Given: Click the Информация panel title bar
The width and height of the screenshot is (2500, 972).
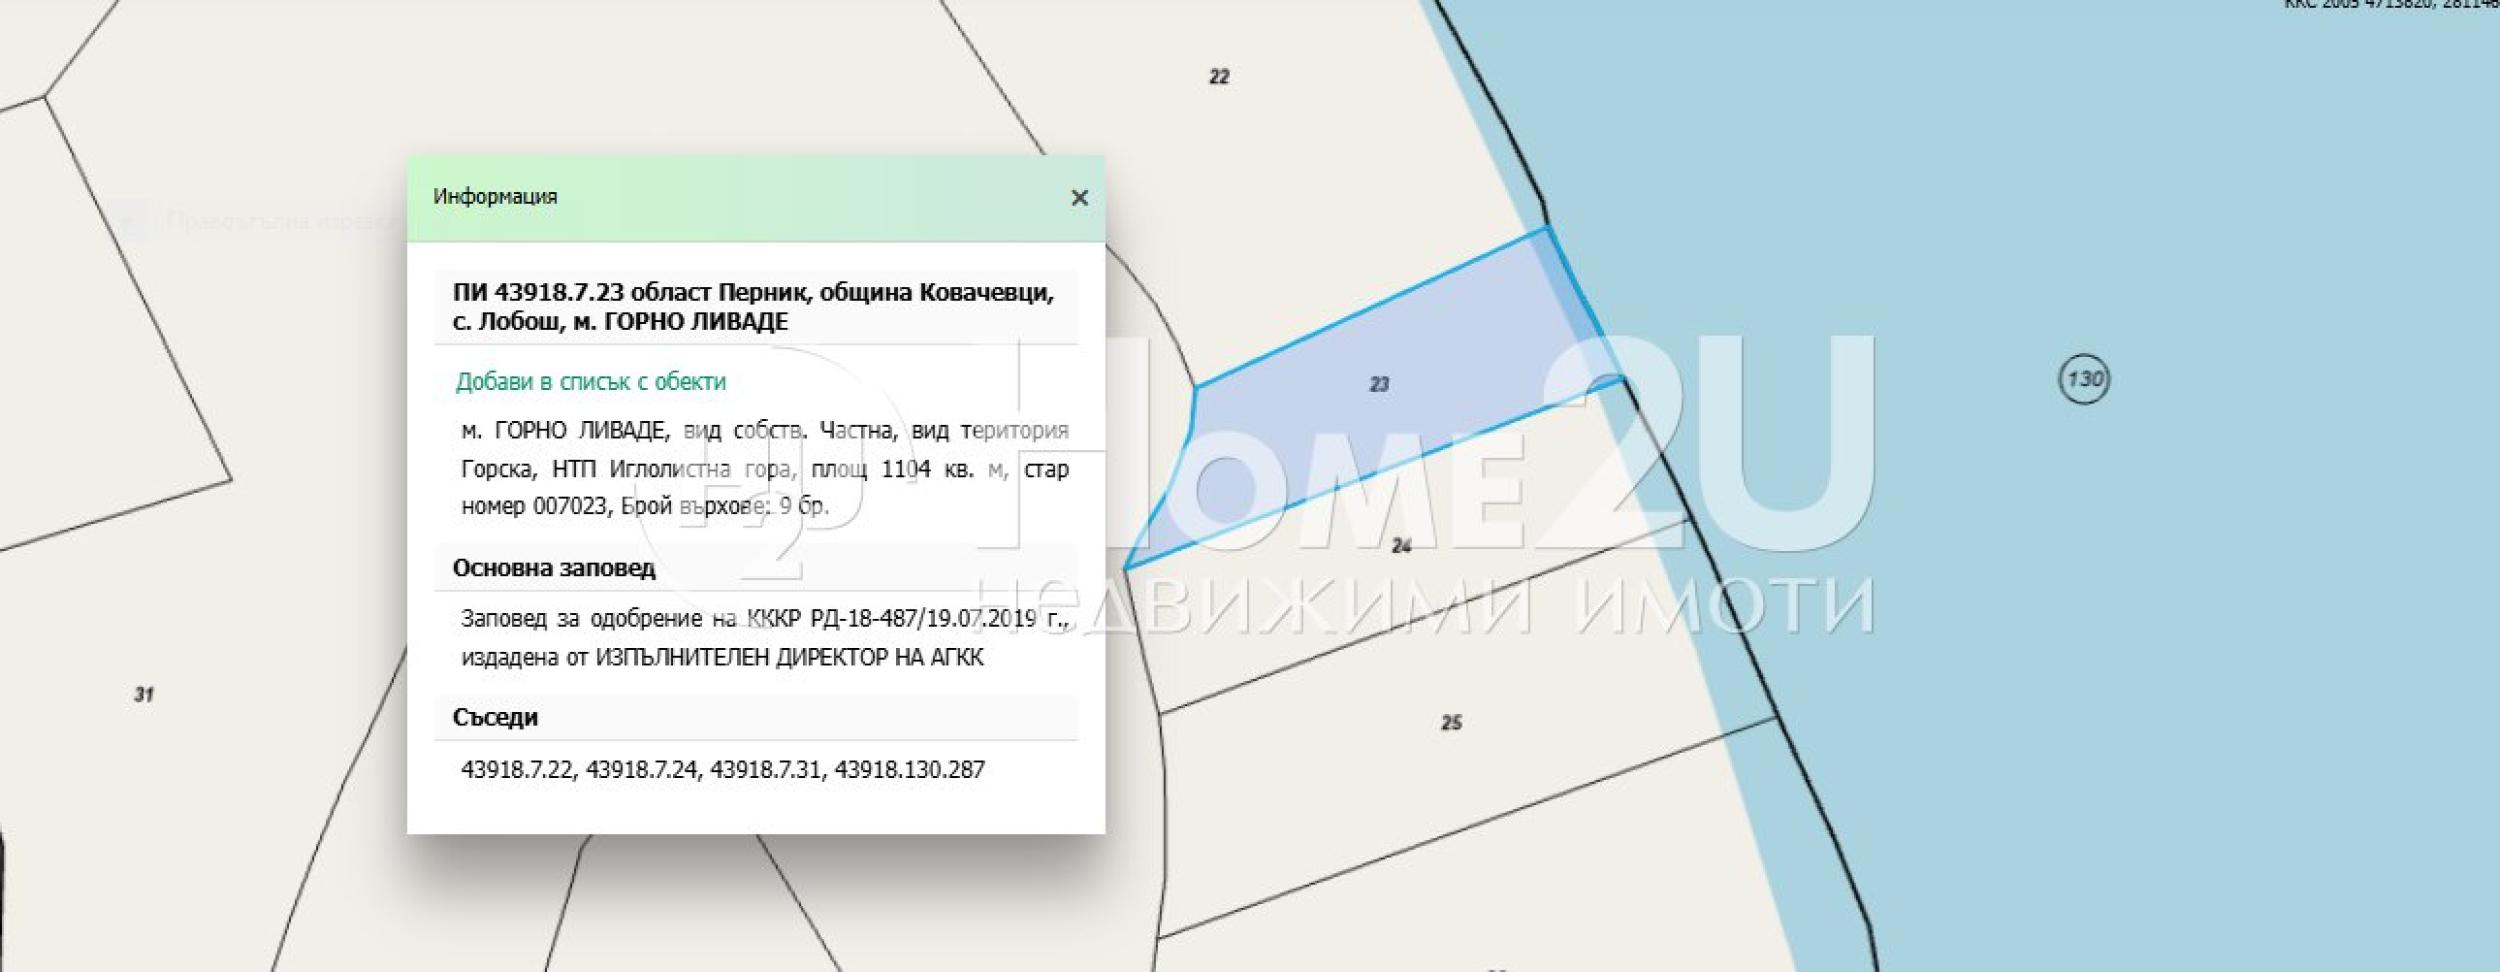Looking at the screenshot, I should 755,198.
